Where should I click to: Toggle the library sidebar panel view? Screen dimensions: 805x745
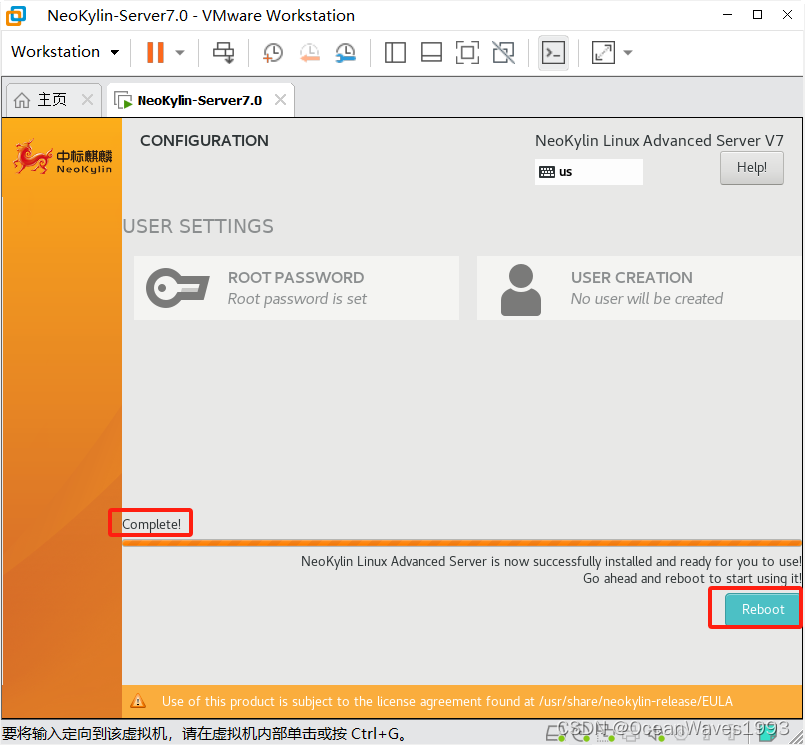pos(395,52)
